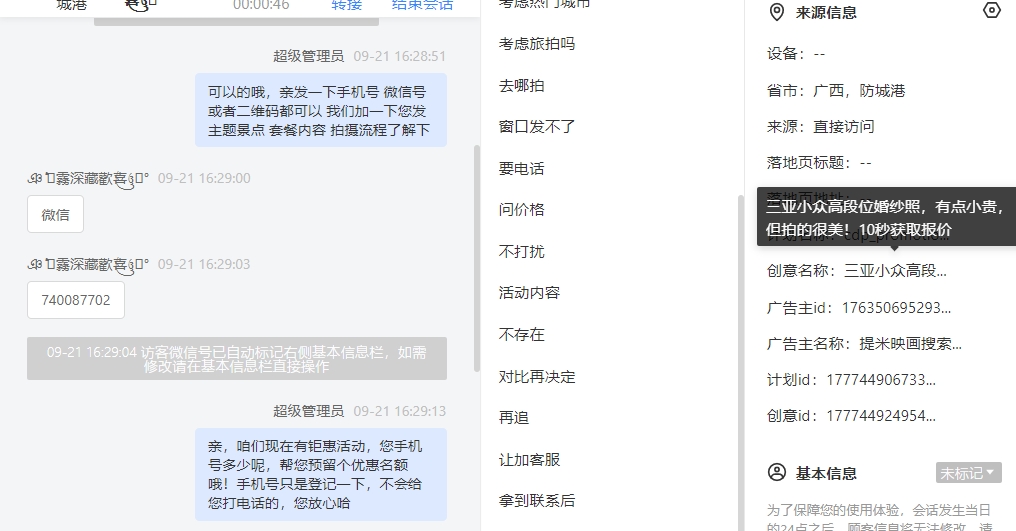Open the 未标记 dropdown
1016x531 pixels.
pos(968,473)
